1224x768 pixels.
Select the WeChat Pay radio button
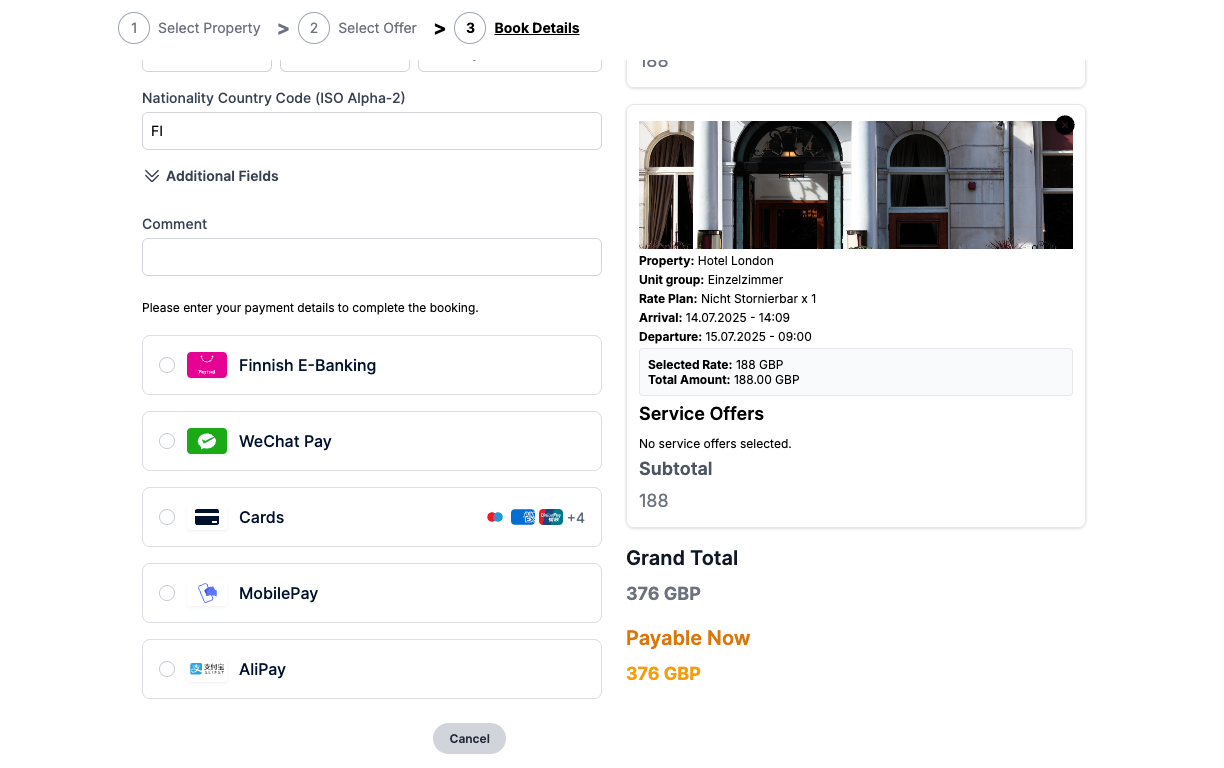167,441
